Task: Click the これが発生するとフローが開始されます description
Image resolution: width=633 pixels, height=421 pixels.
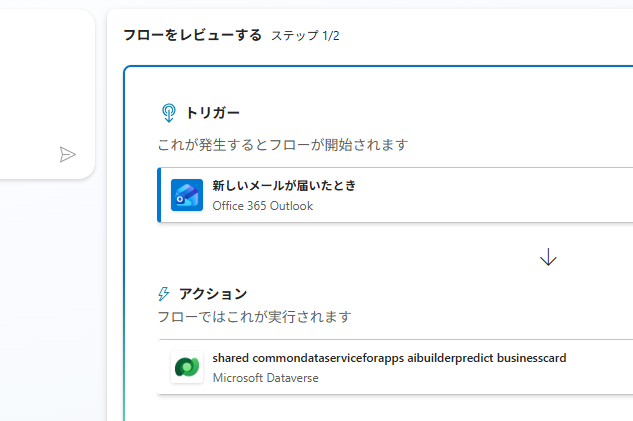Action: [x=283, y=145]
